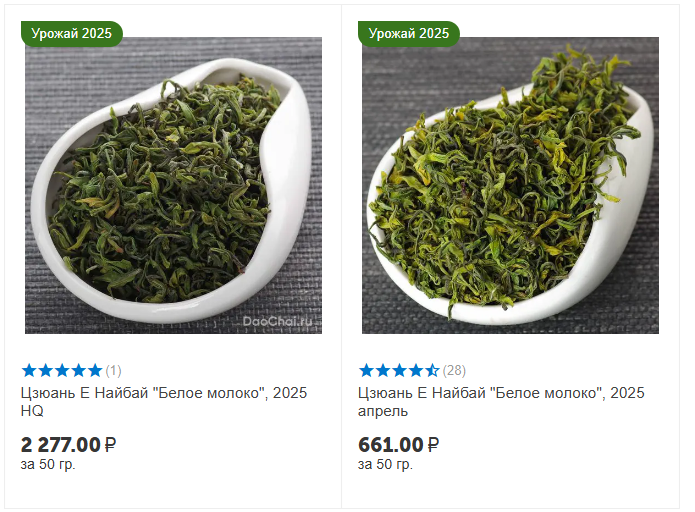Image resolution: width=695 pixels, height=512 pixels.
Task: Click the fourth star of the апрель tea rating
Action: [x=416, y=370]
